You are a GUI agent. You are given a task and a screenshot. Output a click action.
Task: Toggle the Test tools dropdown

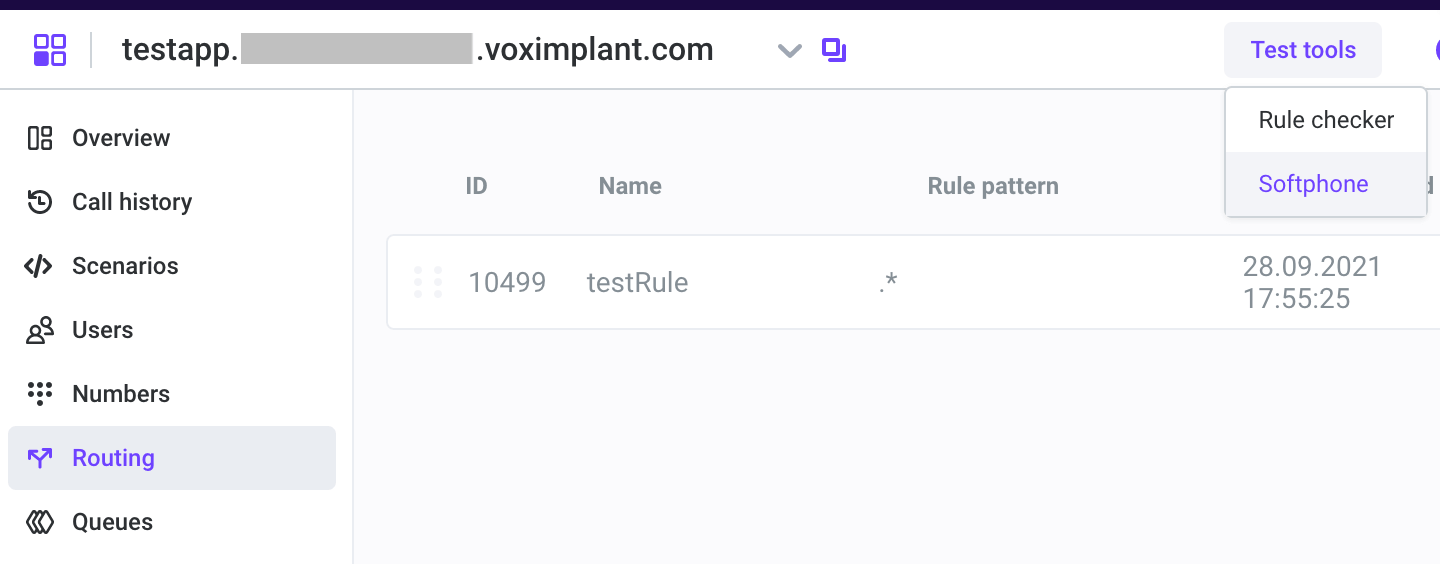1302,50
